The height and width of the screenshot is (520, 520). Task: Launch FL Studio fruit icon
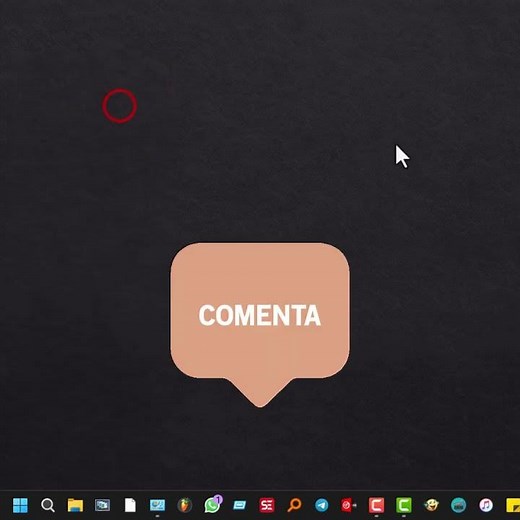[185, 505]
